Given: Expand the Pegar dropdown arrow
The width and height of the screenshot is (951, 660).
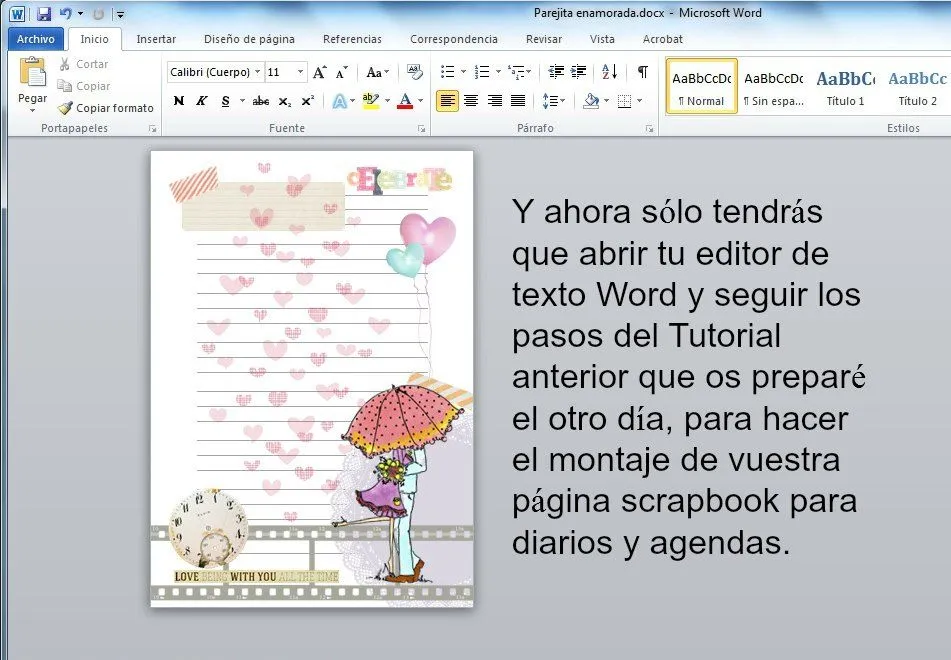Looking at the screenshot, I should point(32,111).
